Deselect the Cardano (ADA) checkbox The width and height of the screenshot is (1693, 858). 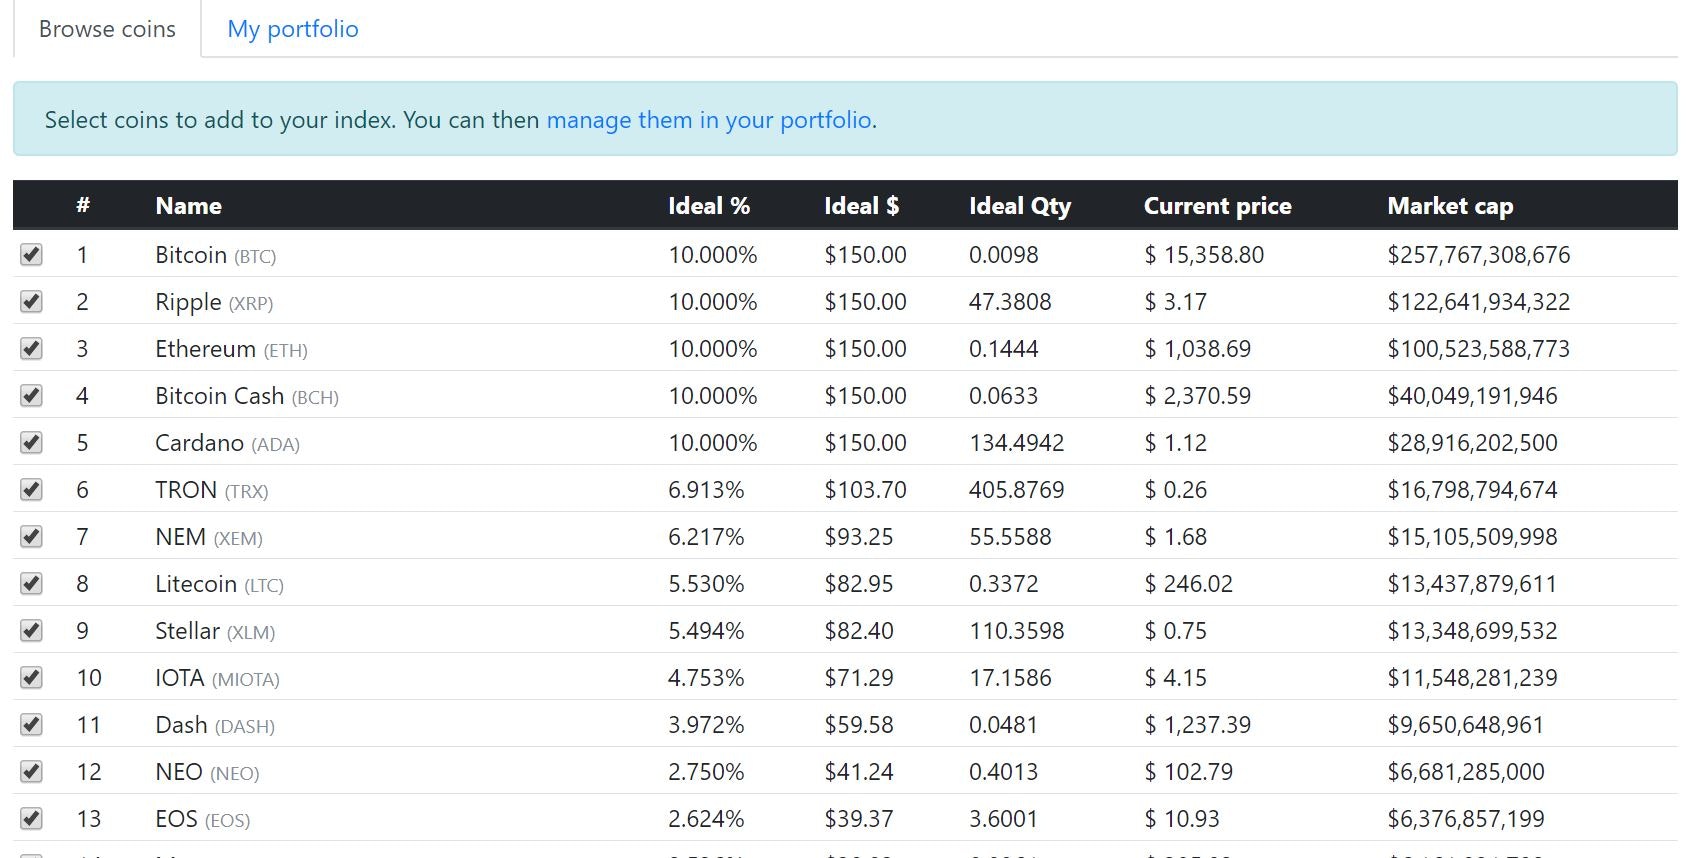tap(31, 442)
